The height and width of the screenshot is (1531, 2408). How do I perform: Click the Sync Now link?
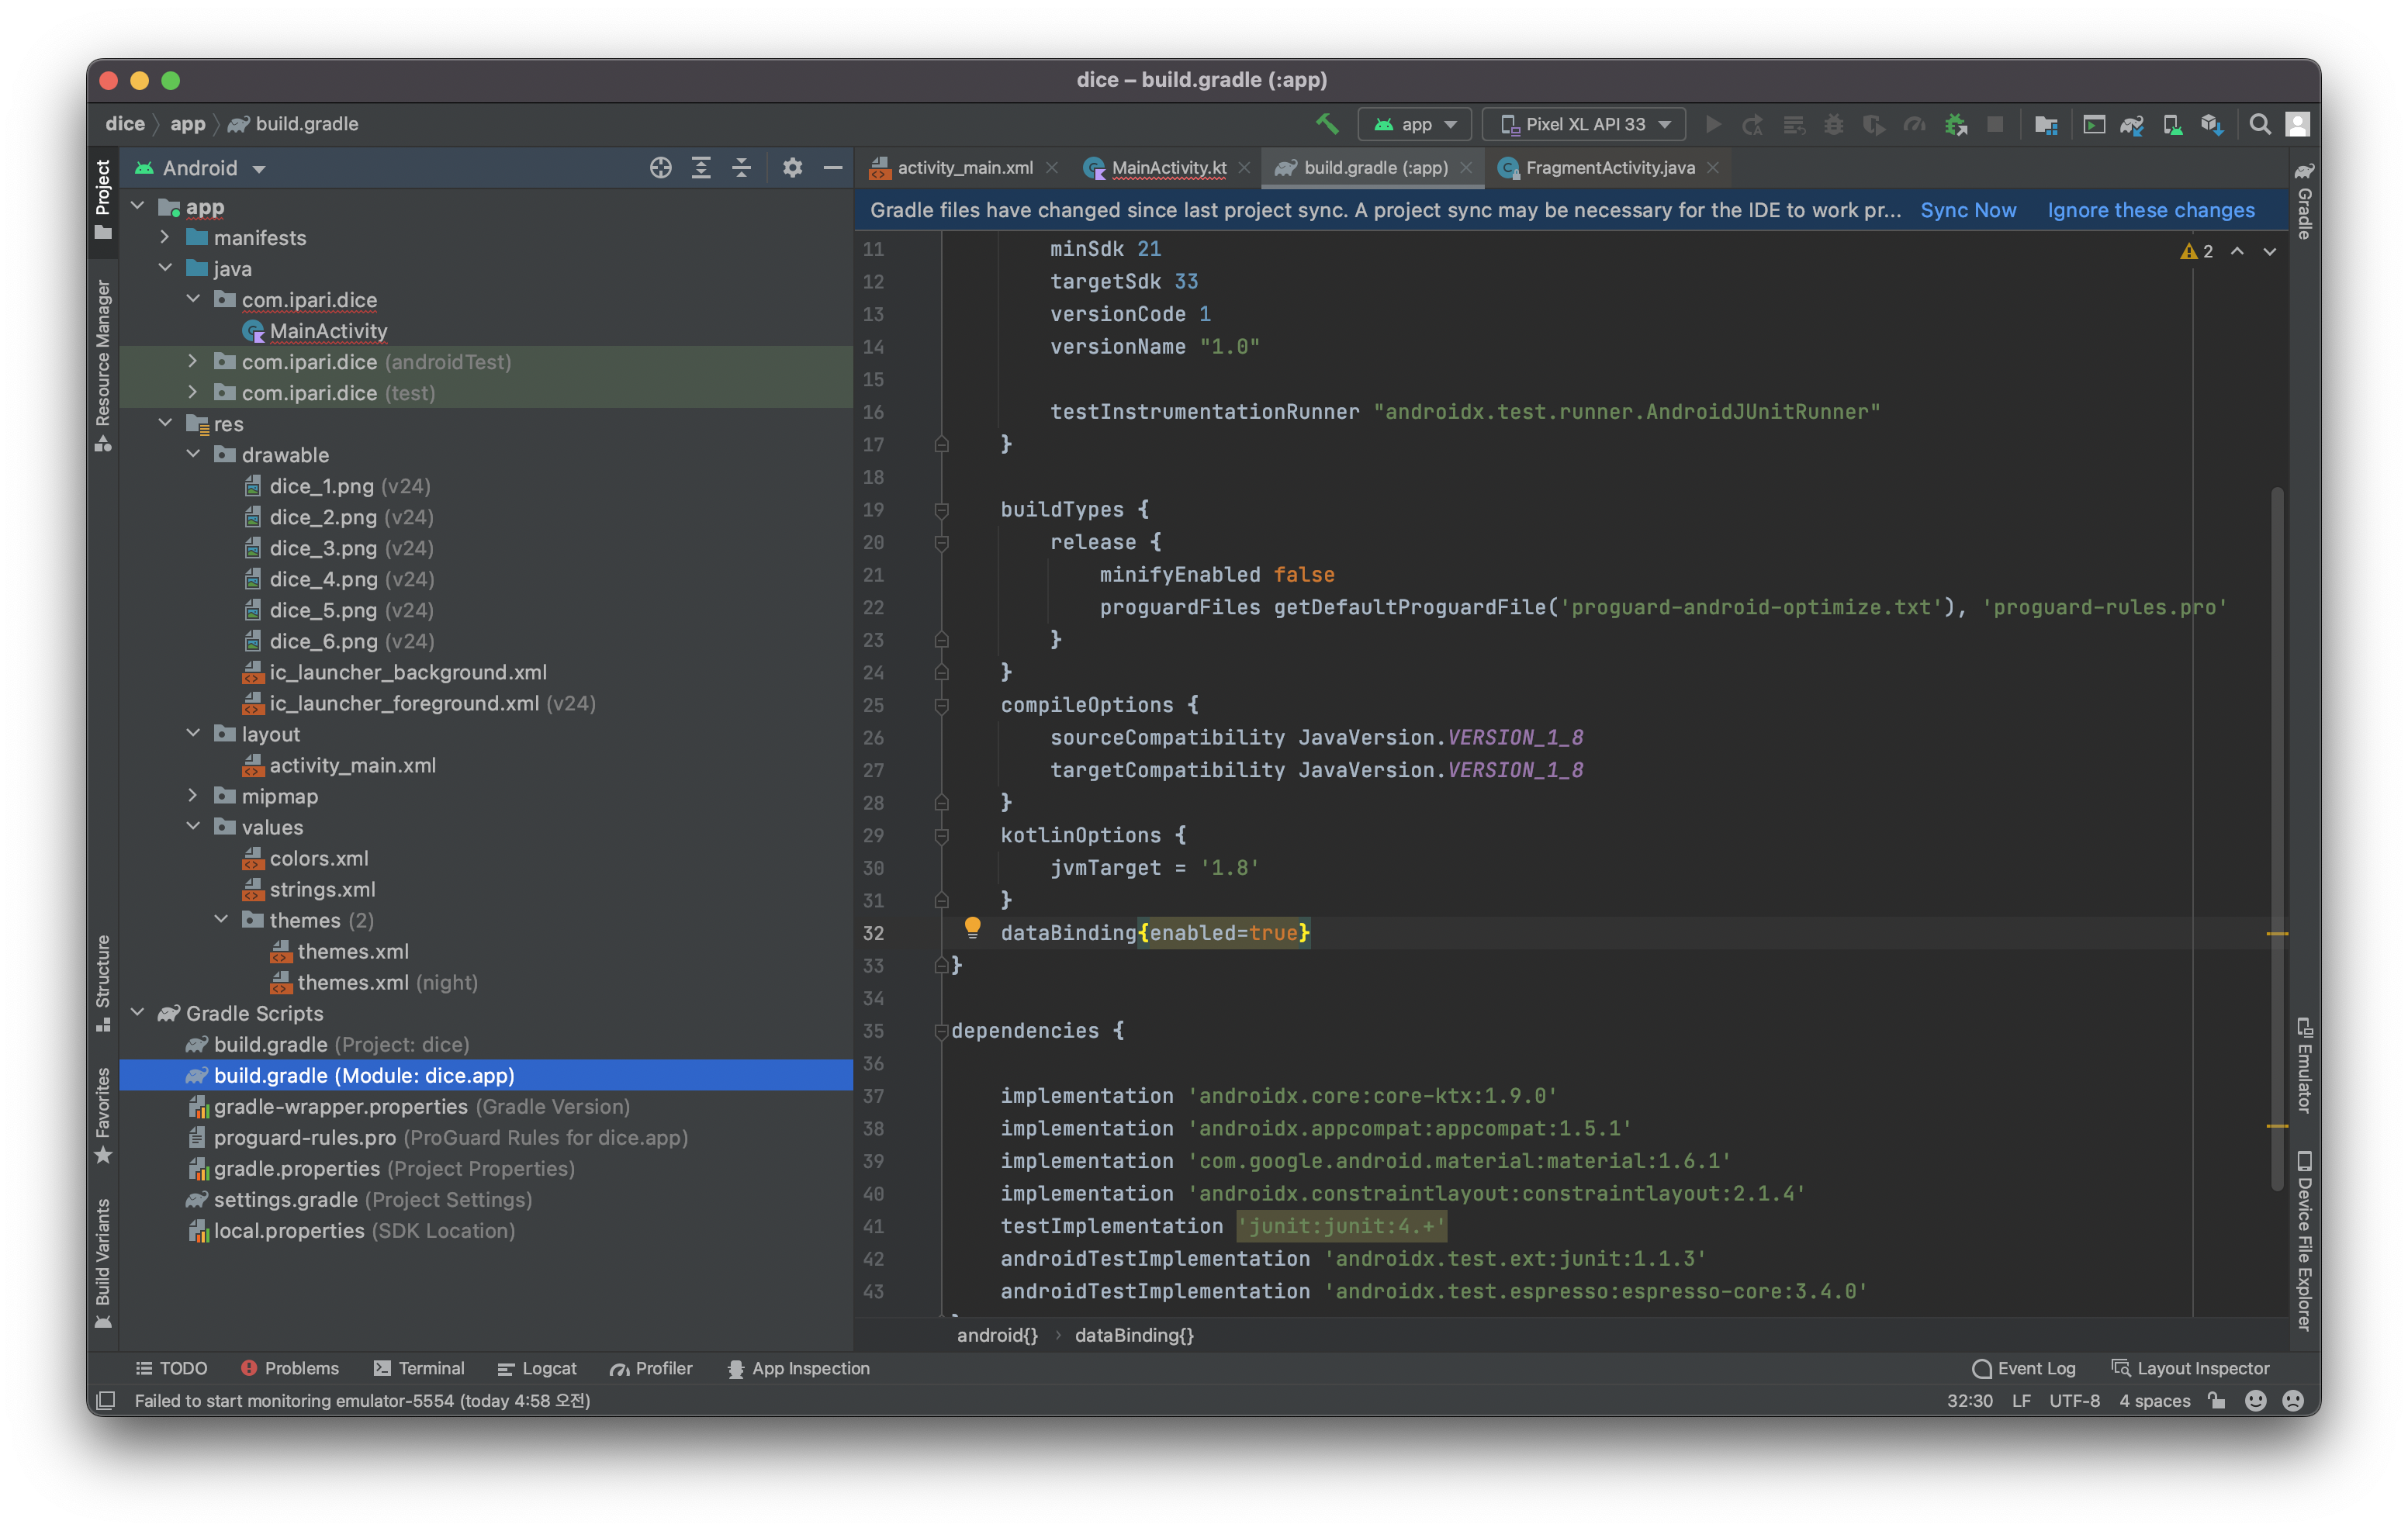[1967, 210]
